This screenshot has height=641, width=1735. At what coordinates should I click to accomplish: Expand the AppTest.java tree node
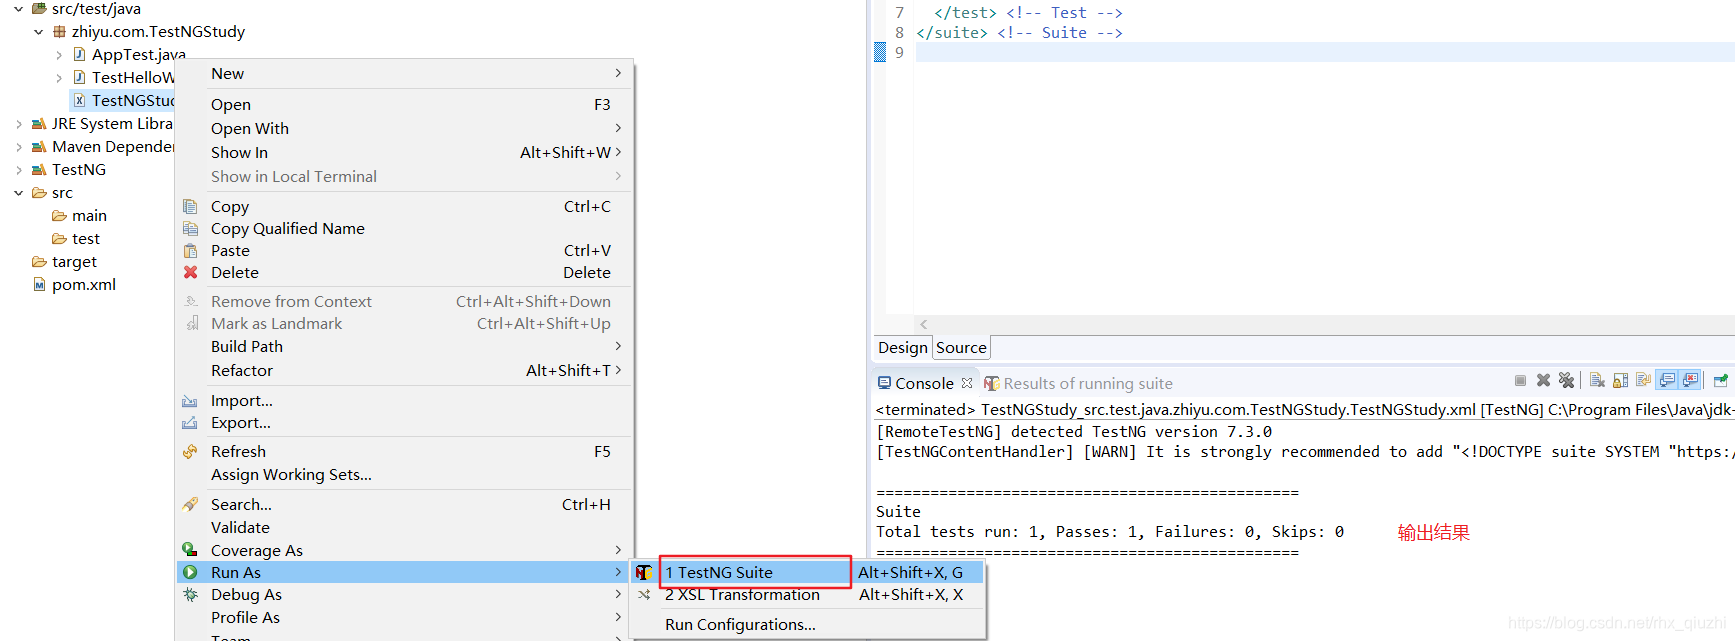tap(59, 55)
